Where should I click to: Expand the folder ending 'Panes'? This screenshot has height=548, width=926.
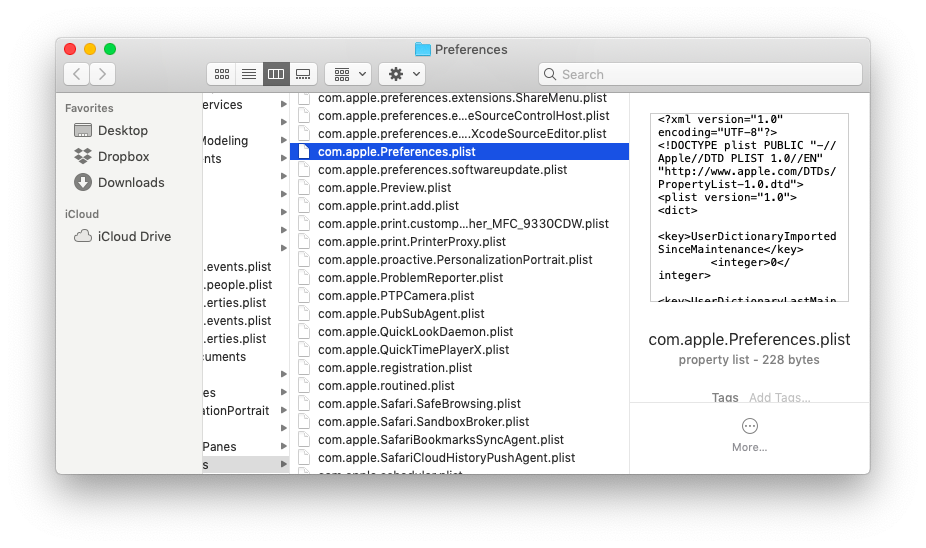tap(284, 446)
